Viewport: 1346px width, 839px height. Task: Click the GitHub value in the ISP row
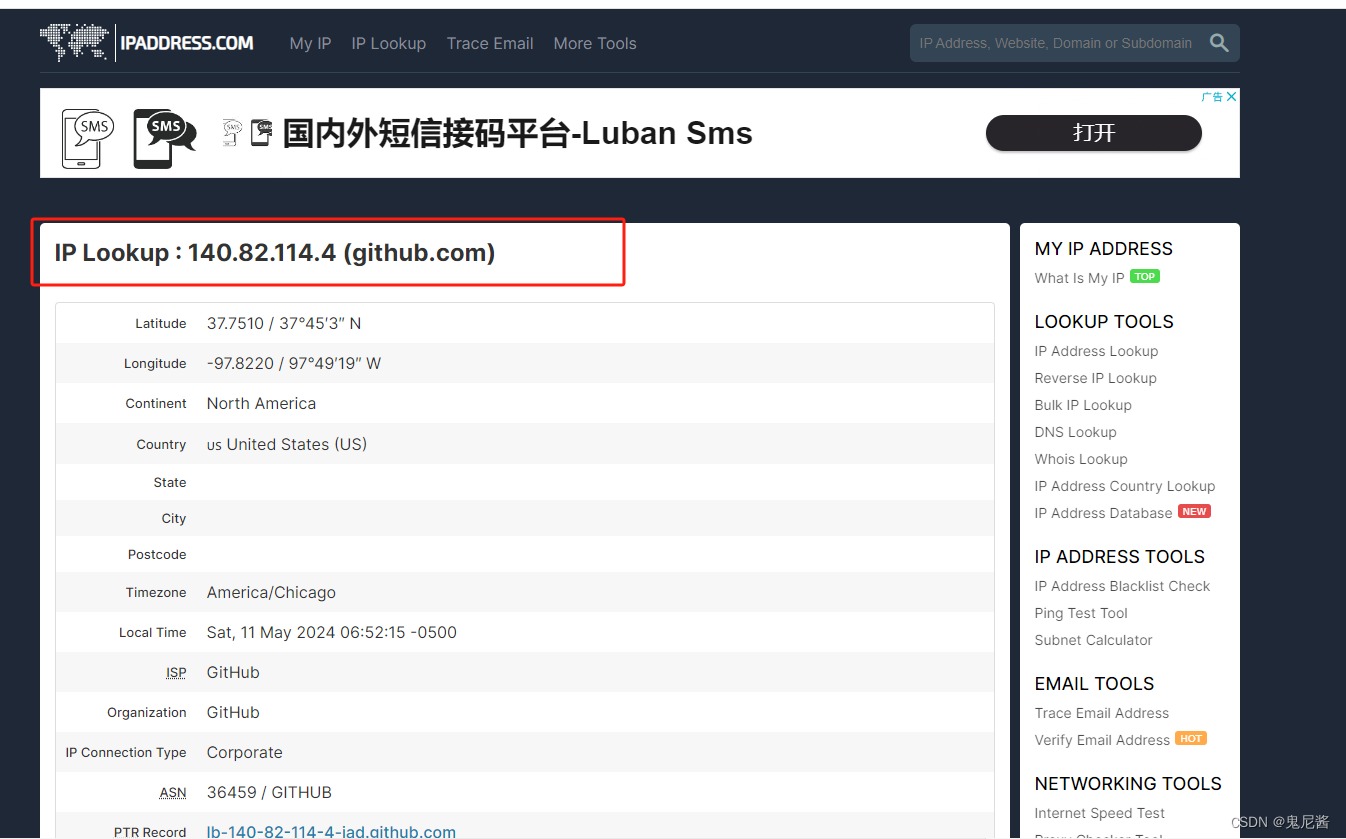point(233,672)
